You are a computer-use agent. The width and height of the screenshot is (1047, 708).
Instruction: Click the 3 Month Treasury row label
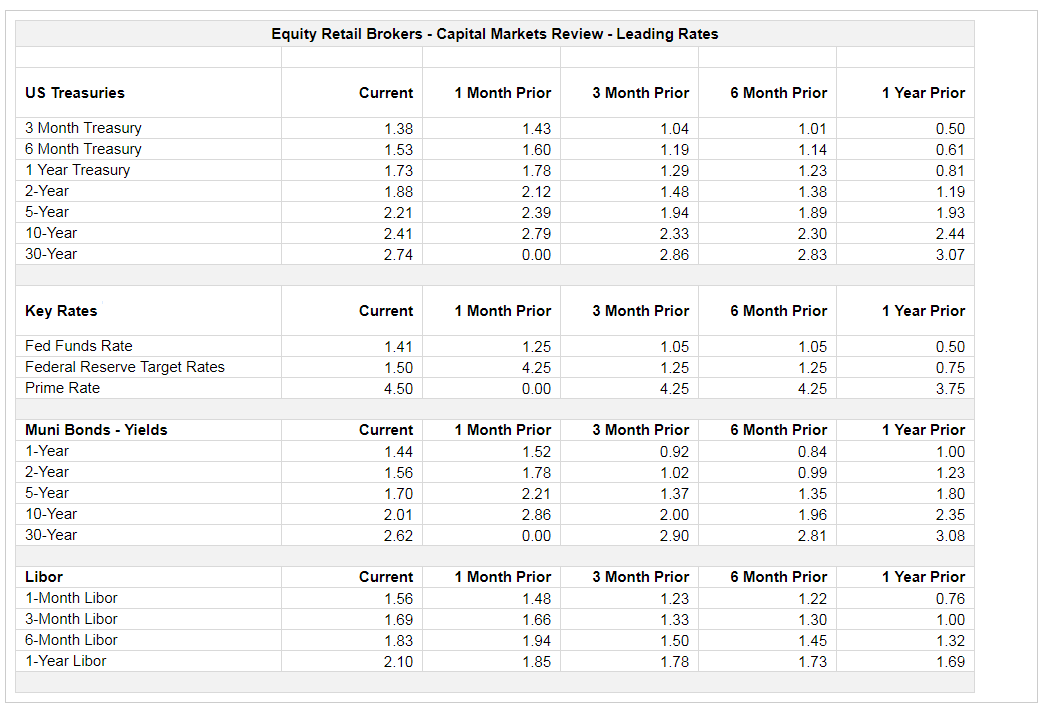pos(82,128)
